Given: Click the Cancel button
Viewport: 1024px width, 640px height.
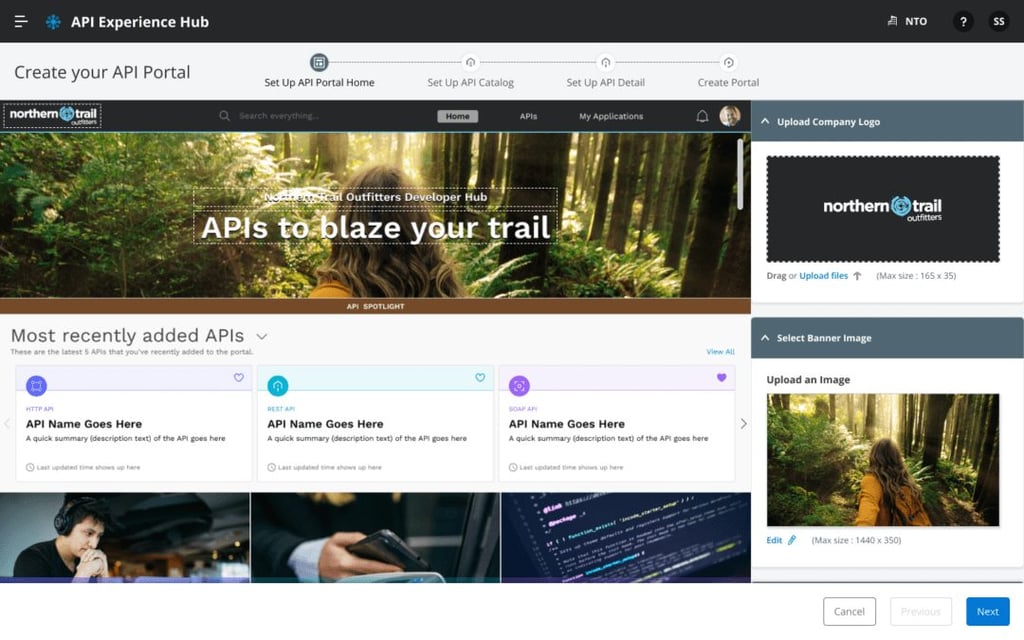Looking at the screenshot, I should point(849,611).
